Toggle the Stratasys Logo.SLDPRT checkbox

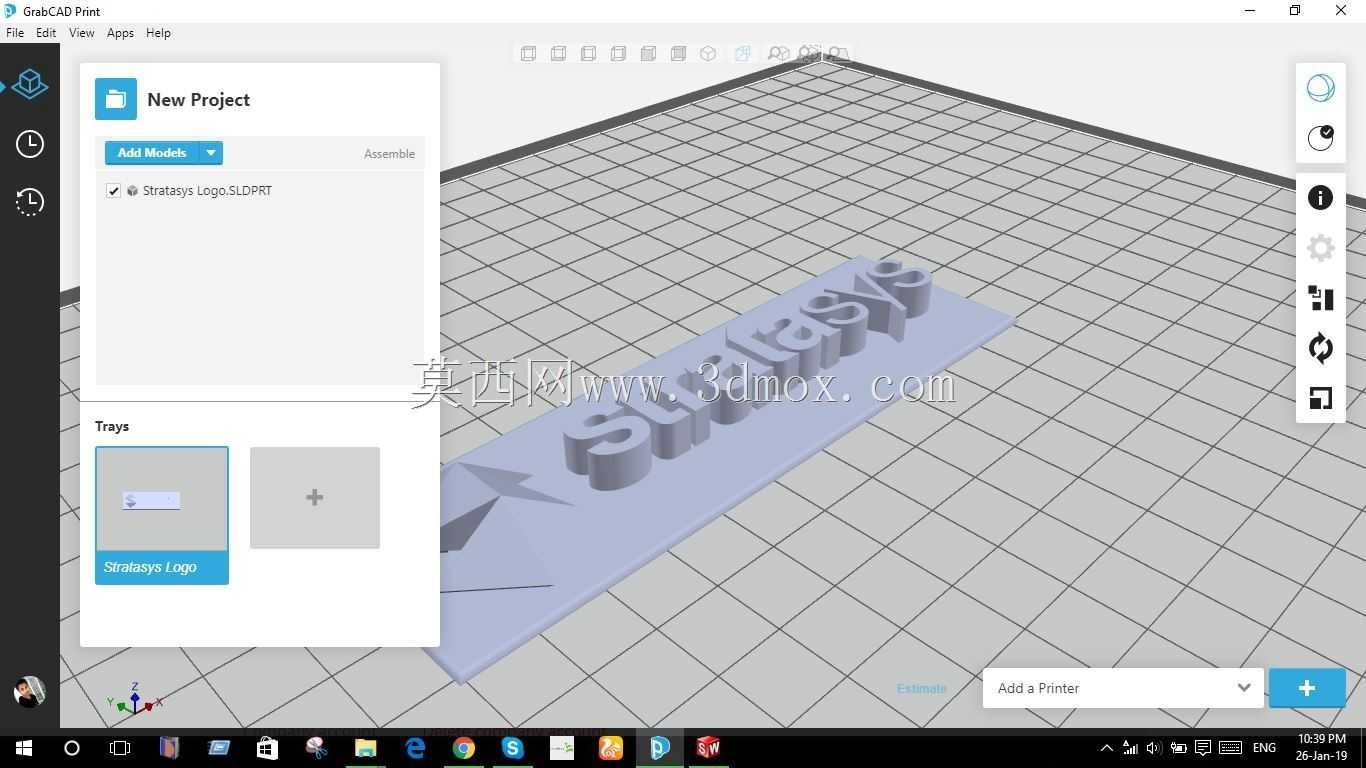point(113,191)
